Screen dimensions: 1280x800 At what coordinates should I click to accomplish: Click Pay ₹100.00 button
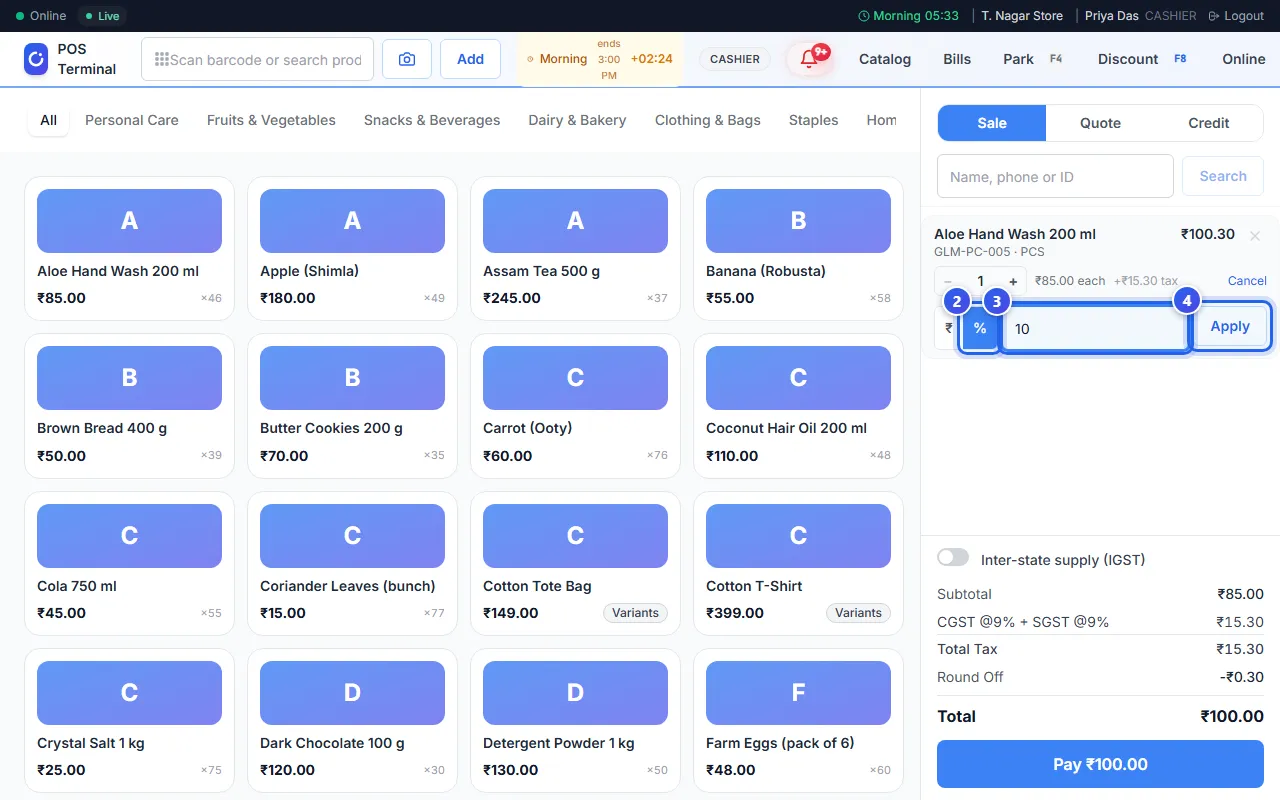[1100, 764]
